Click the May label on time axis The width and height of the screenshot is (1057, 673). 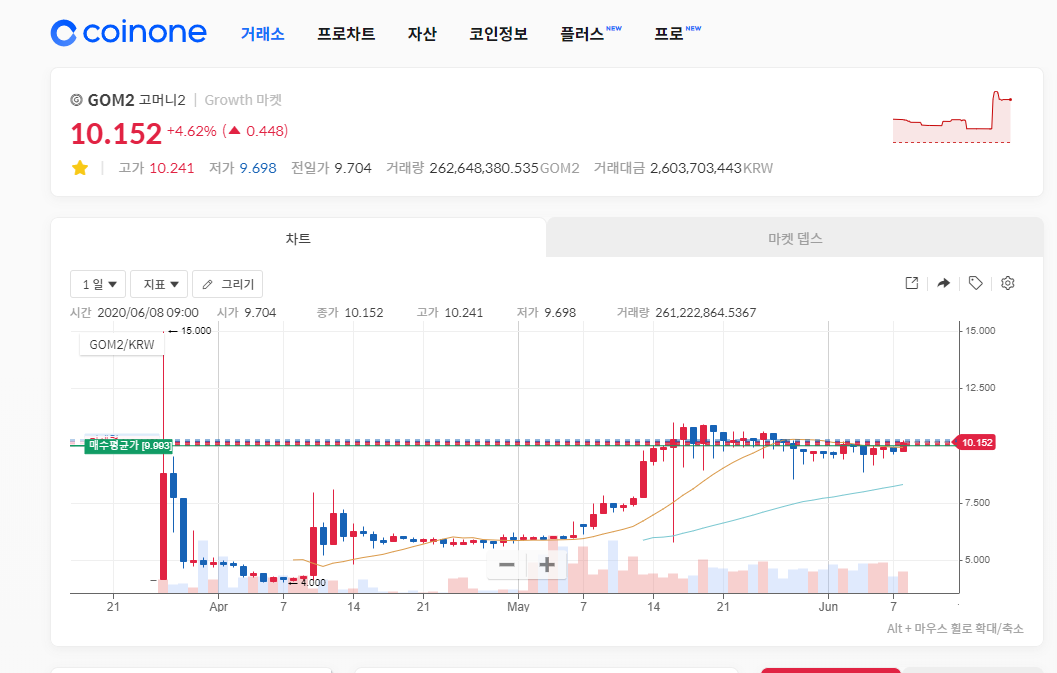518,607
